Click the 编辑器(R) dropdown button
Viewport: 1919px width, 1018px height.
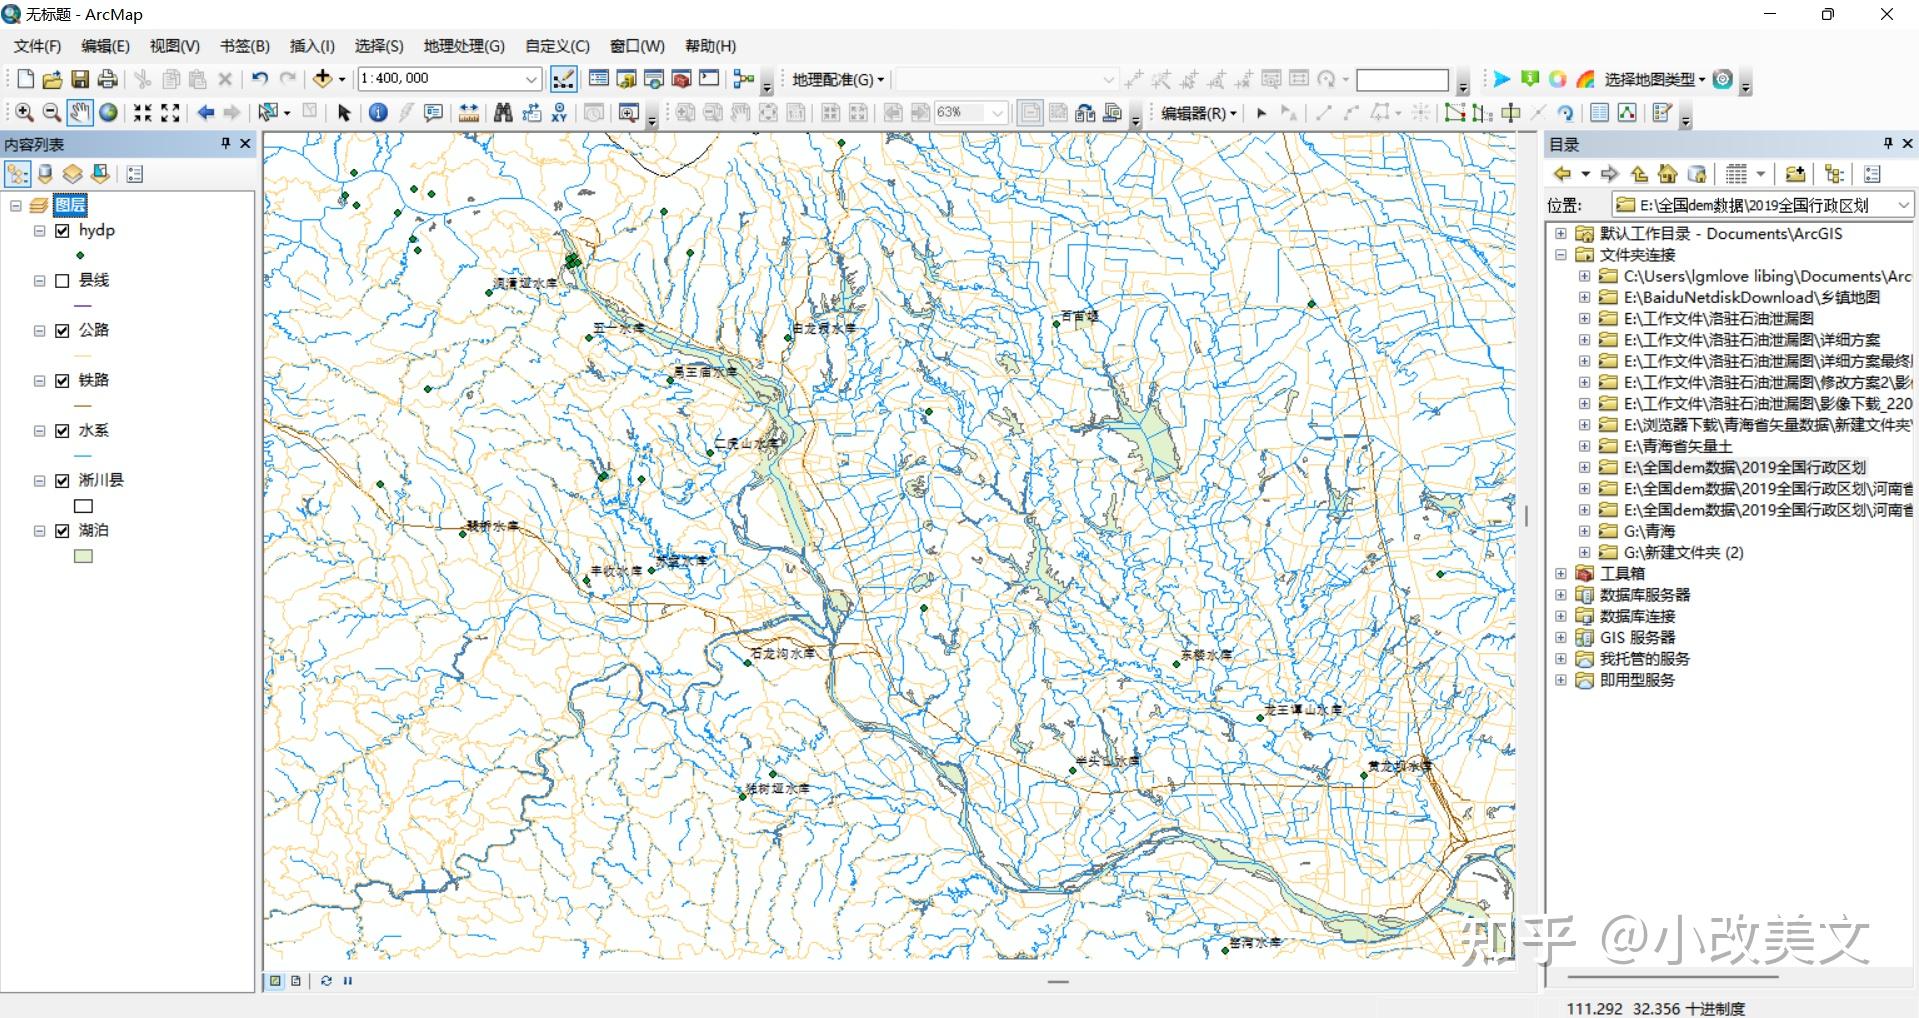pyautogui.click(x=1198, y=113)
